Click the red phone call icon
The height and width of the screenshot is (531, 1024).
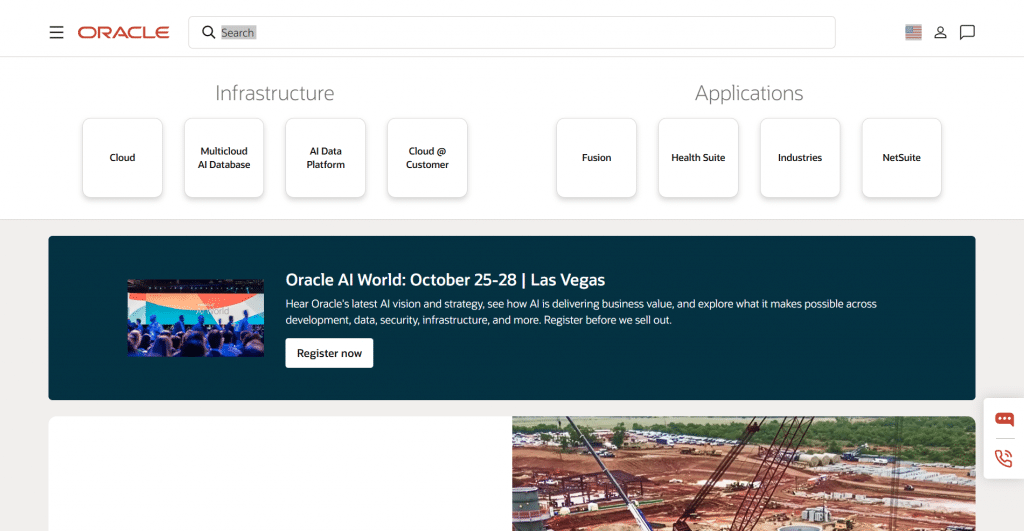[1004, 458]
